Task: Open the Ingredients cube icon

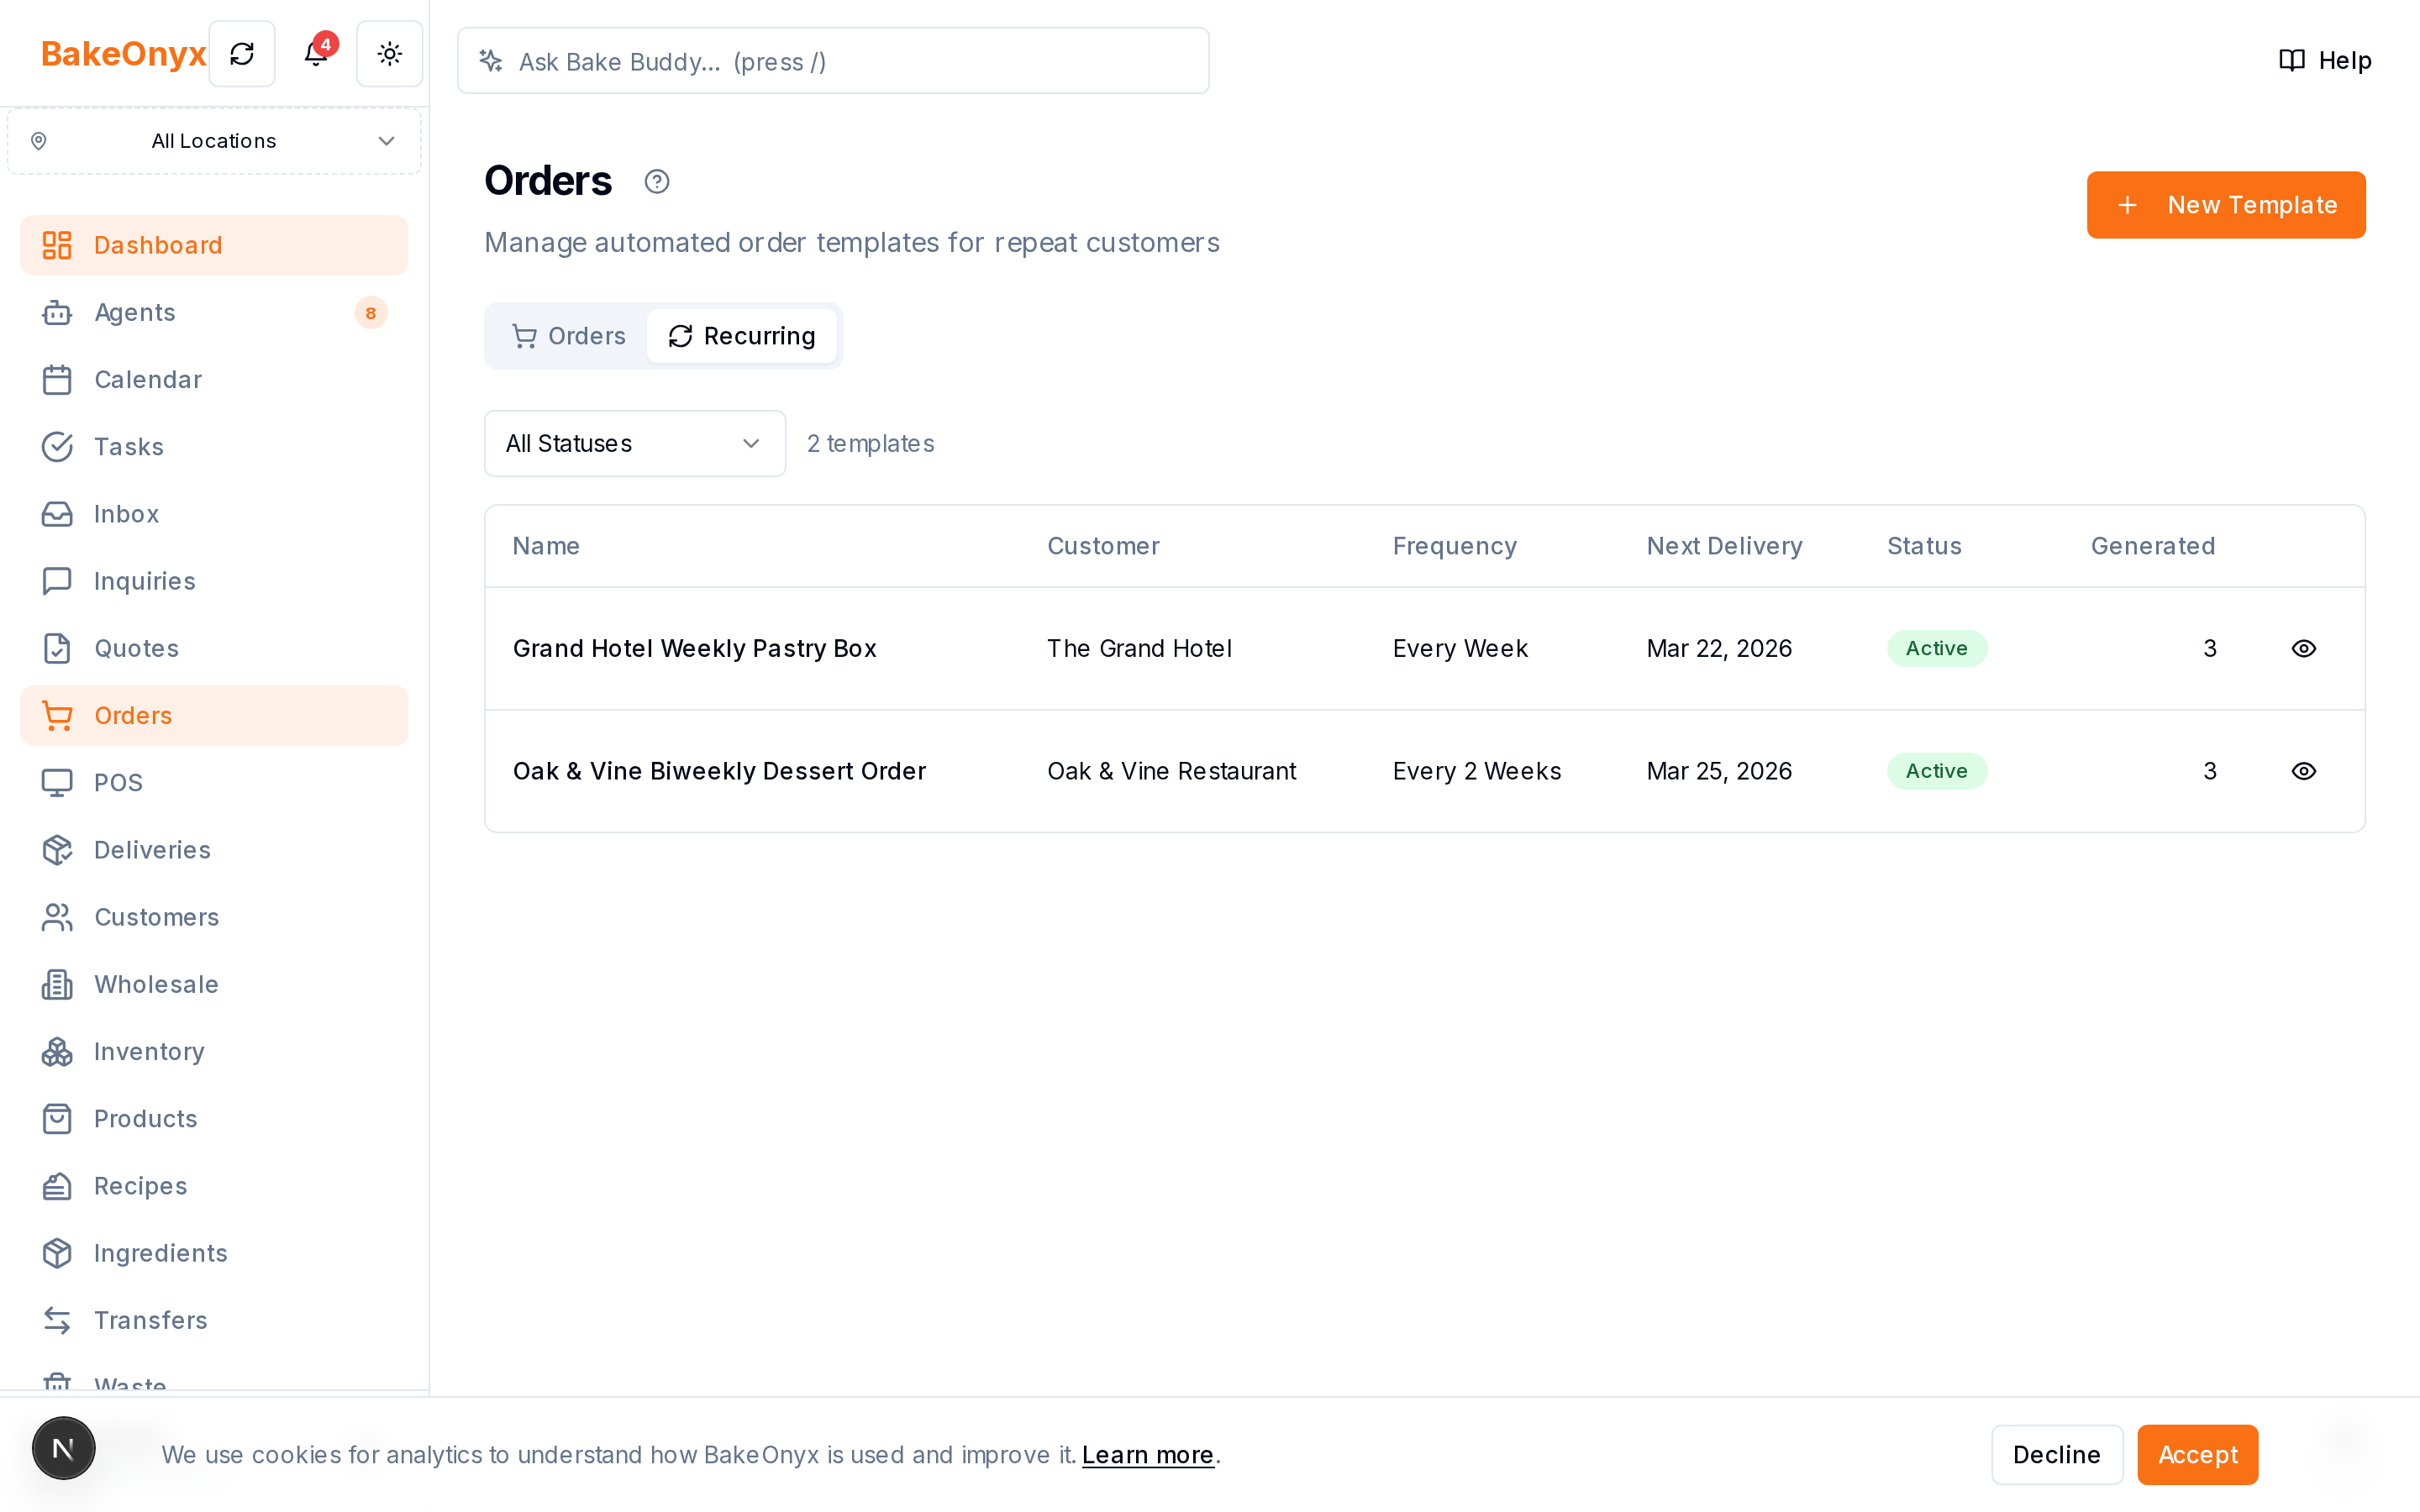Action: (x=57, y=1253)
